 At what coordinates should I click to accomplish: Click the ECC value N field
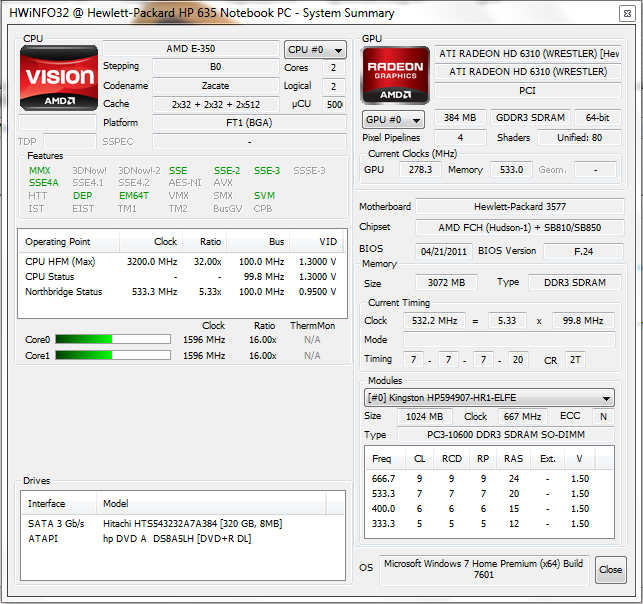pos(603,417)
